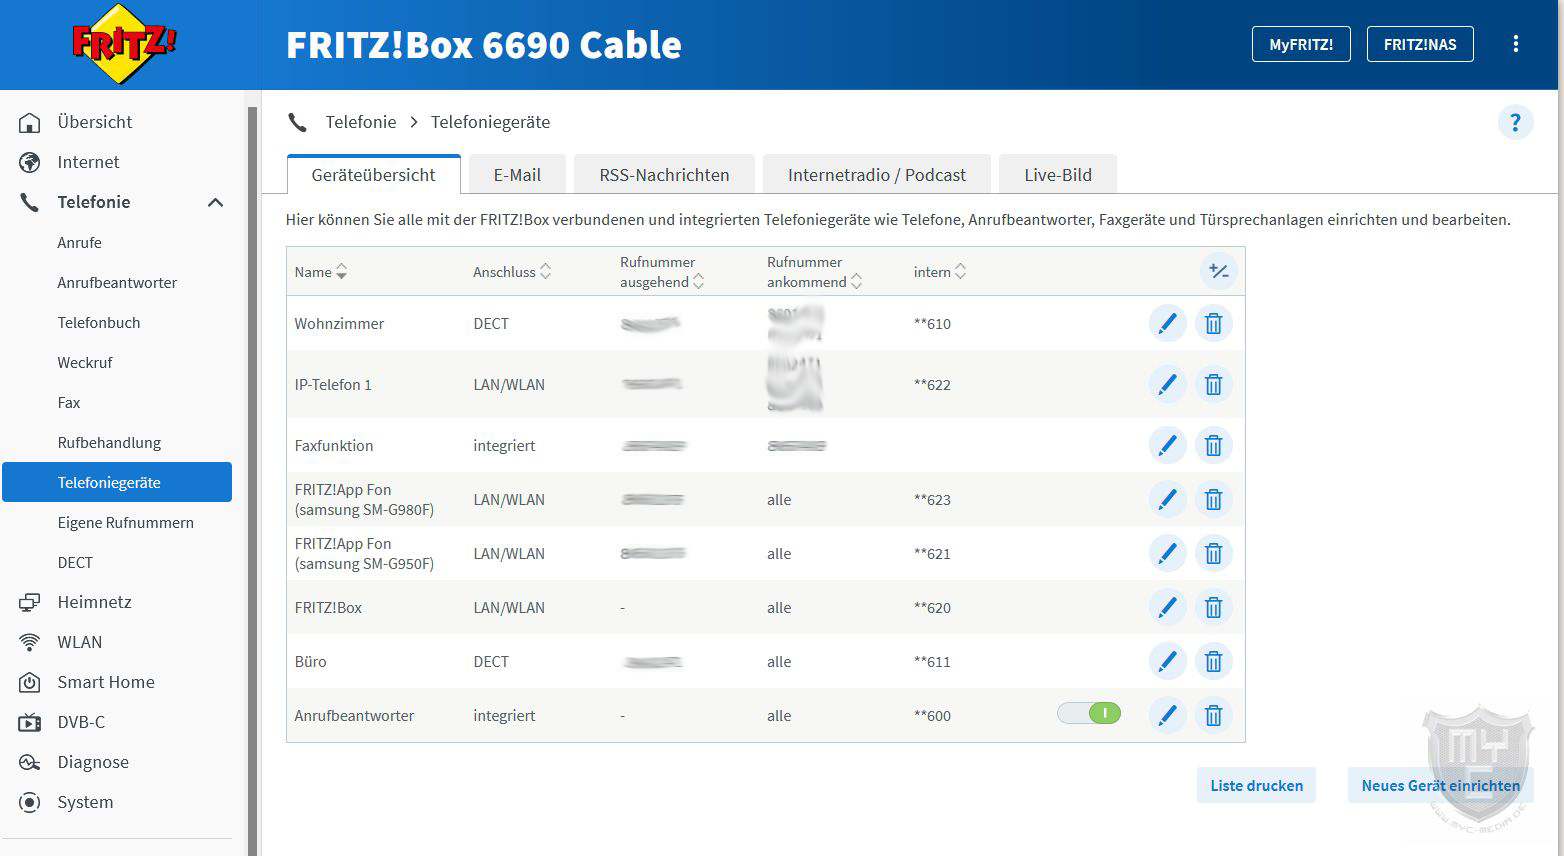
Task: Click the **610 internal number cell
Action: click(x=932, y=324)
